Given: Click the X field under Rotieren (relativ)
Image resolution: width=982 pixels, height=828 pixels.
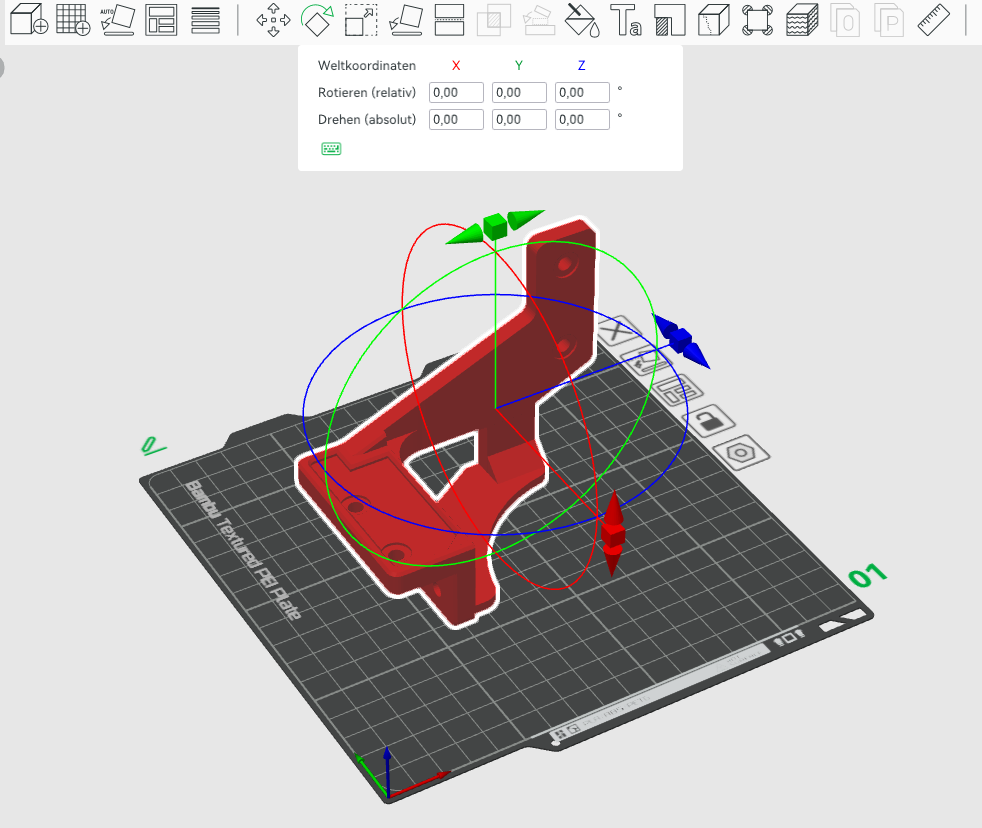Looking at the screenshot, I should [456, 92].
